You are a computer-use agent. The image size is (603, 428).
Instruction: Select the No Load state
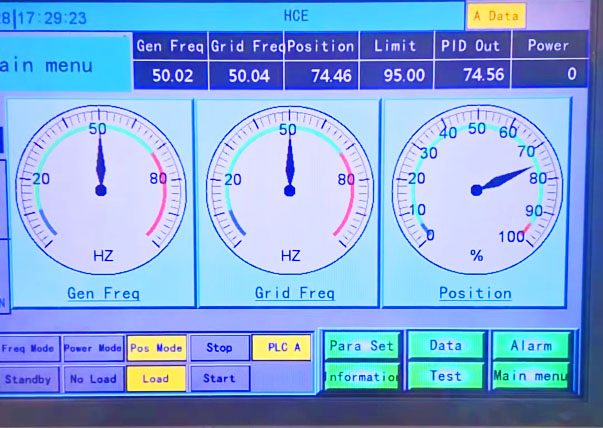click(x=93, y=380)
